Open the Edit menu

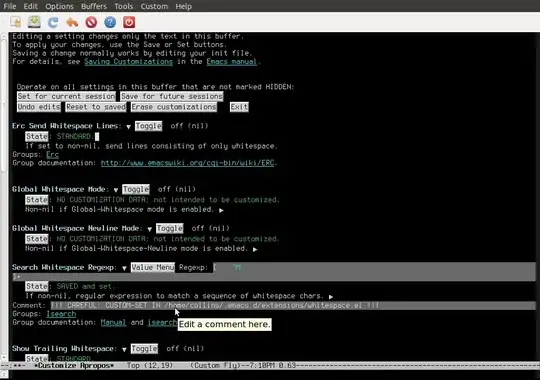click(x=31, y=6)
